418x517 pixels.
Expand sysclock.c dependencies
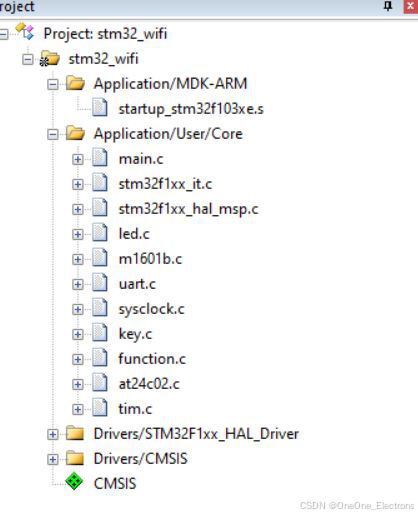point(78,309)
